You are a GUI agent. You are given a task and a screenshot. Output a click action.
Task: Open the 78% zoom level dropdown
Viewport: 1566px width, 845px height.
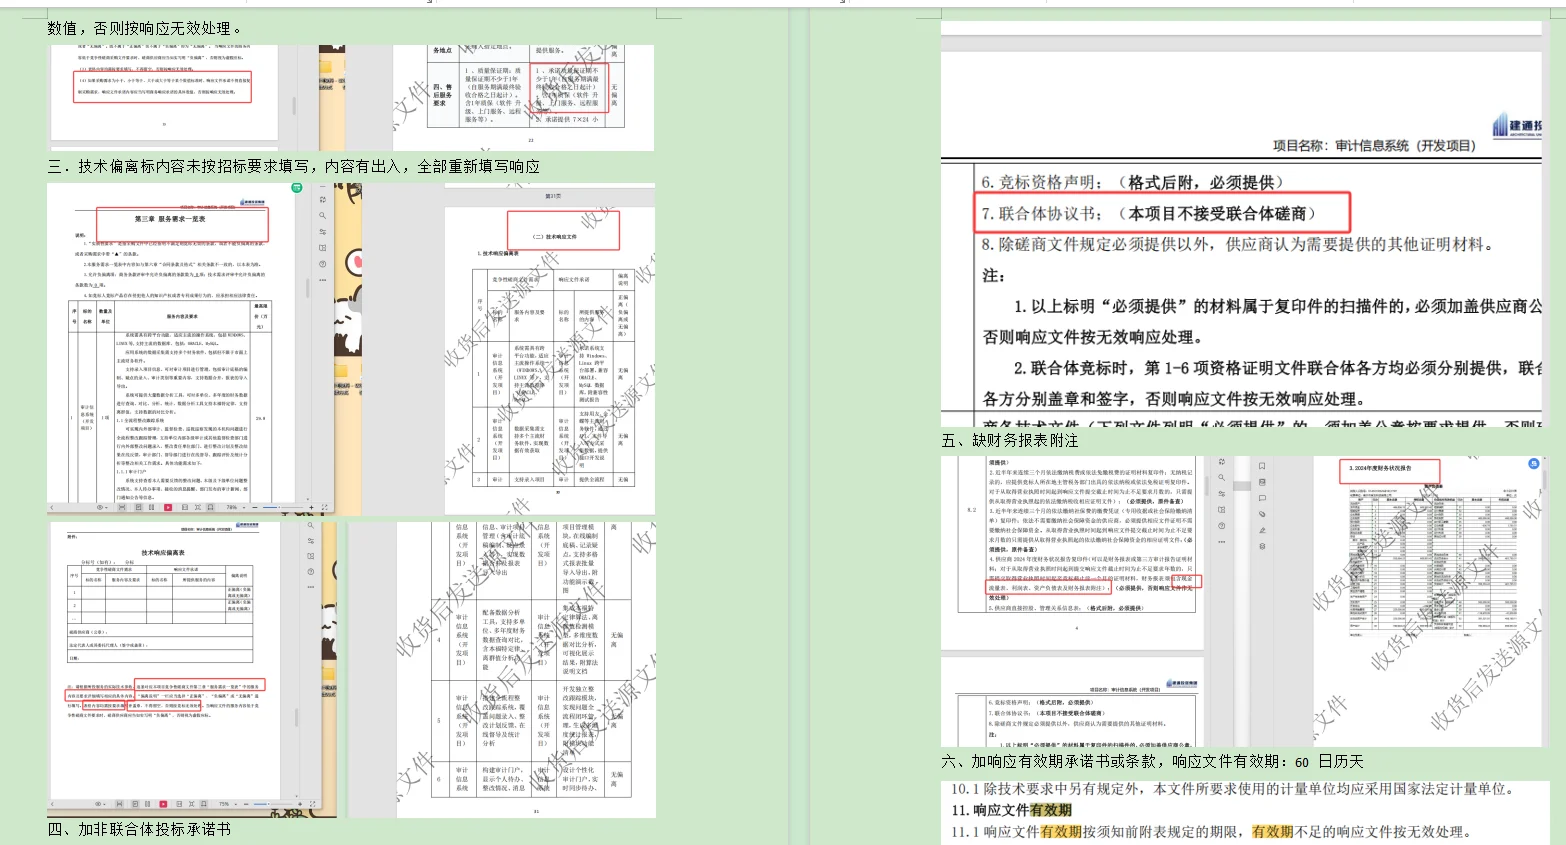pyautogui.click(x=238, y=507)
